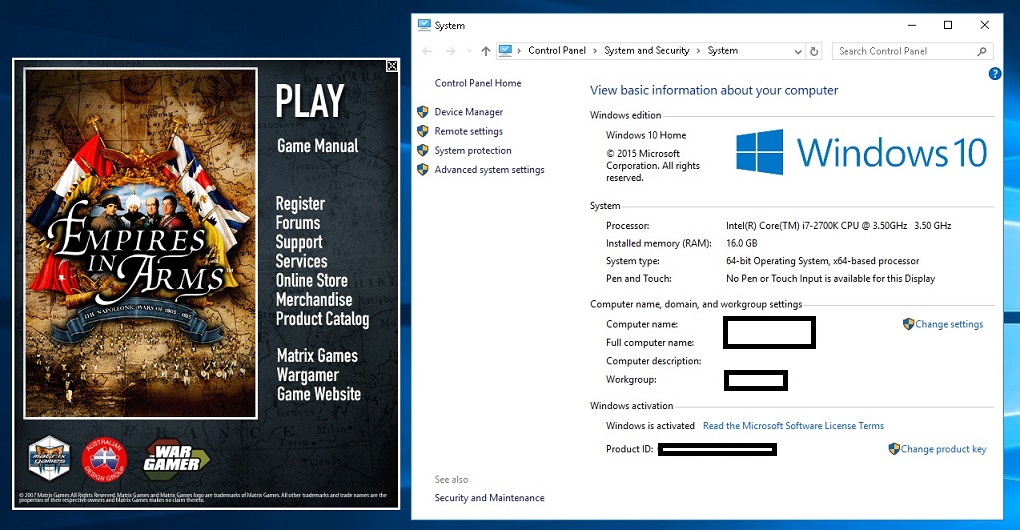Open Product Catalog in launcher

(322, 319)
